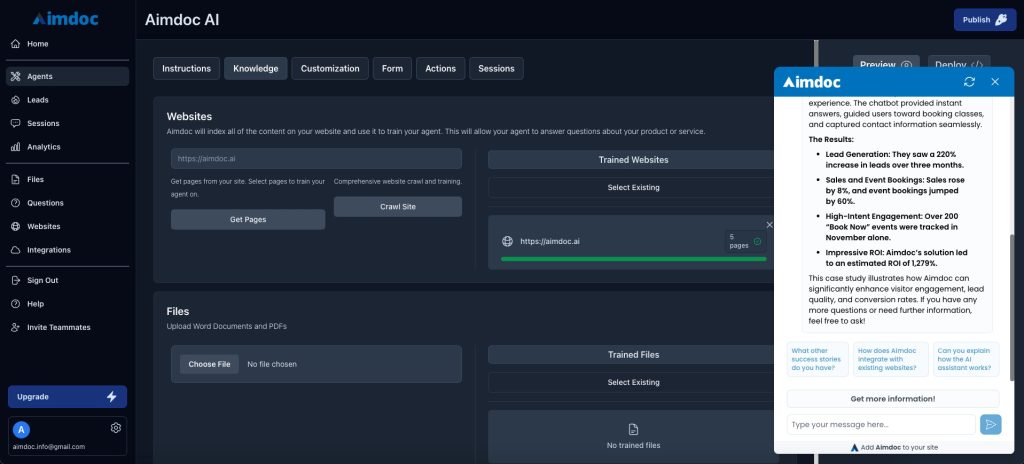Click the Aimdoc logo in sidebar
Viewport: 1024px width, 464px height.
[x=65, y=18]
